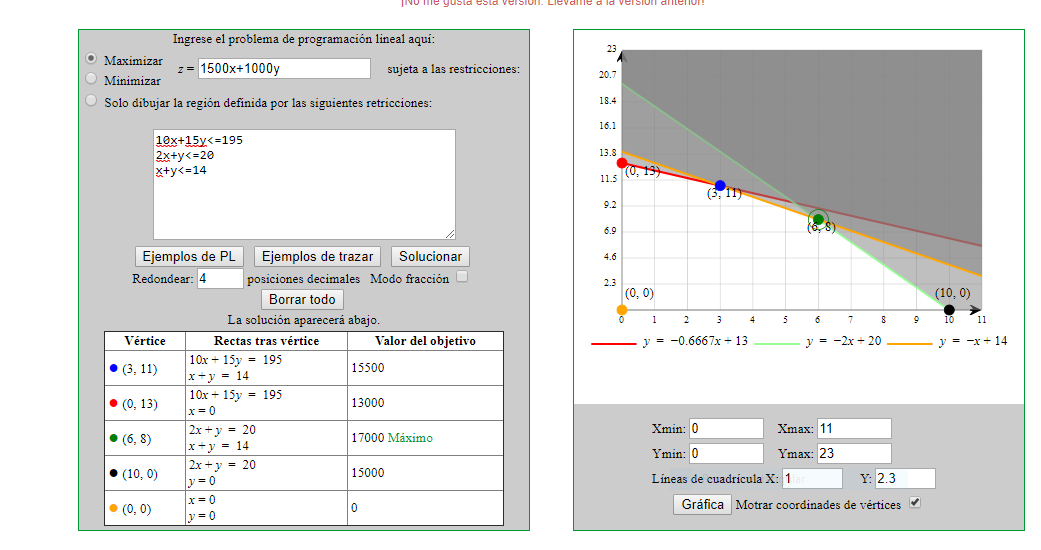The image size is (1041, 550).
Task: Uncheck Motrar coordenadas de vértices checkbox
Action: (x=914, y=503)
